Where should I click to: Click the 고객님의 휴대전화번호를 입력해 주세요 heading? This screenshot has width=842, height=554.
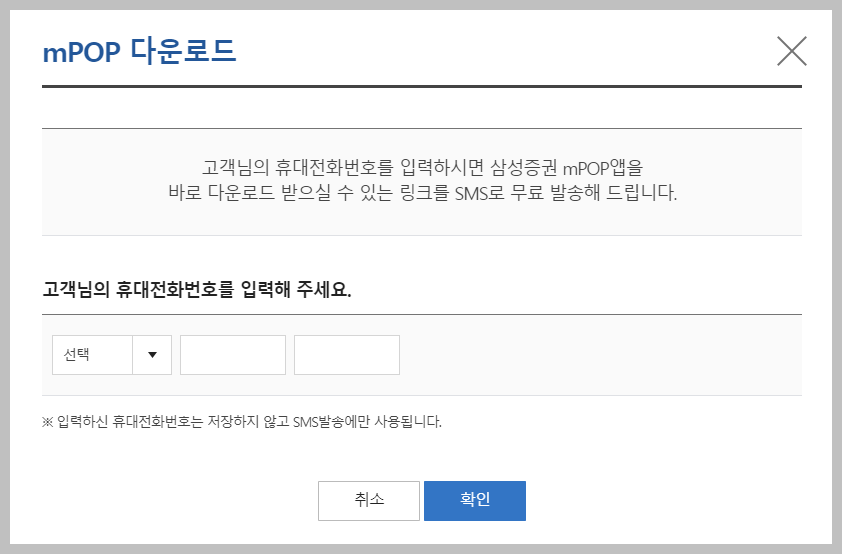pos(197,289)
